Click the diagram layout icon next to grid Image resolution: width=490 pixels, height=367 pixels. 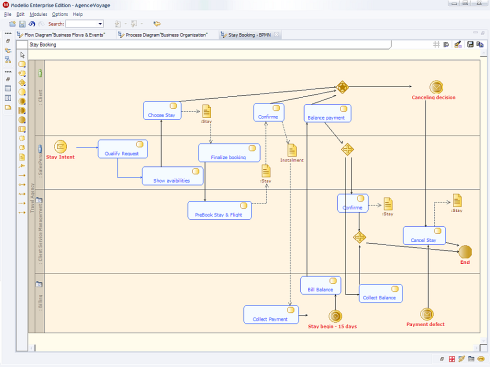(x=446, y=44)
